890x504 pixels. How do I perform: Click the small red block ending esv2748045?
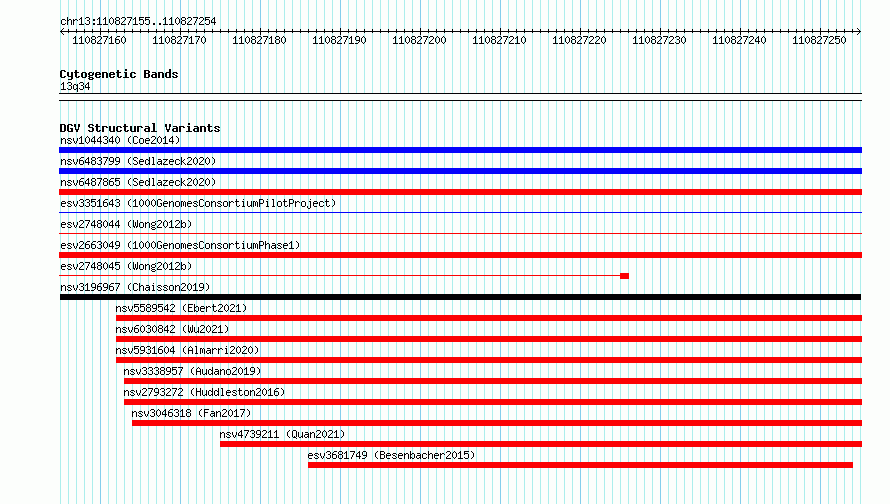point(624,276)
